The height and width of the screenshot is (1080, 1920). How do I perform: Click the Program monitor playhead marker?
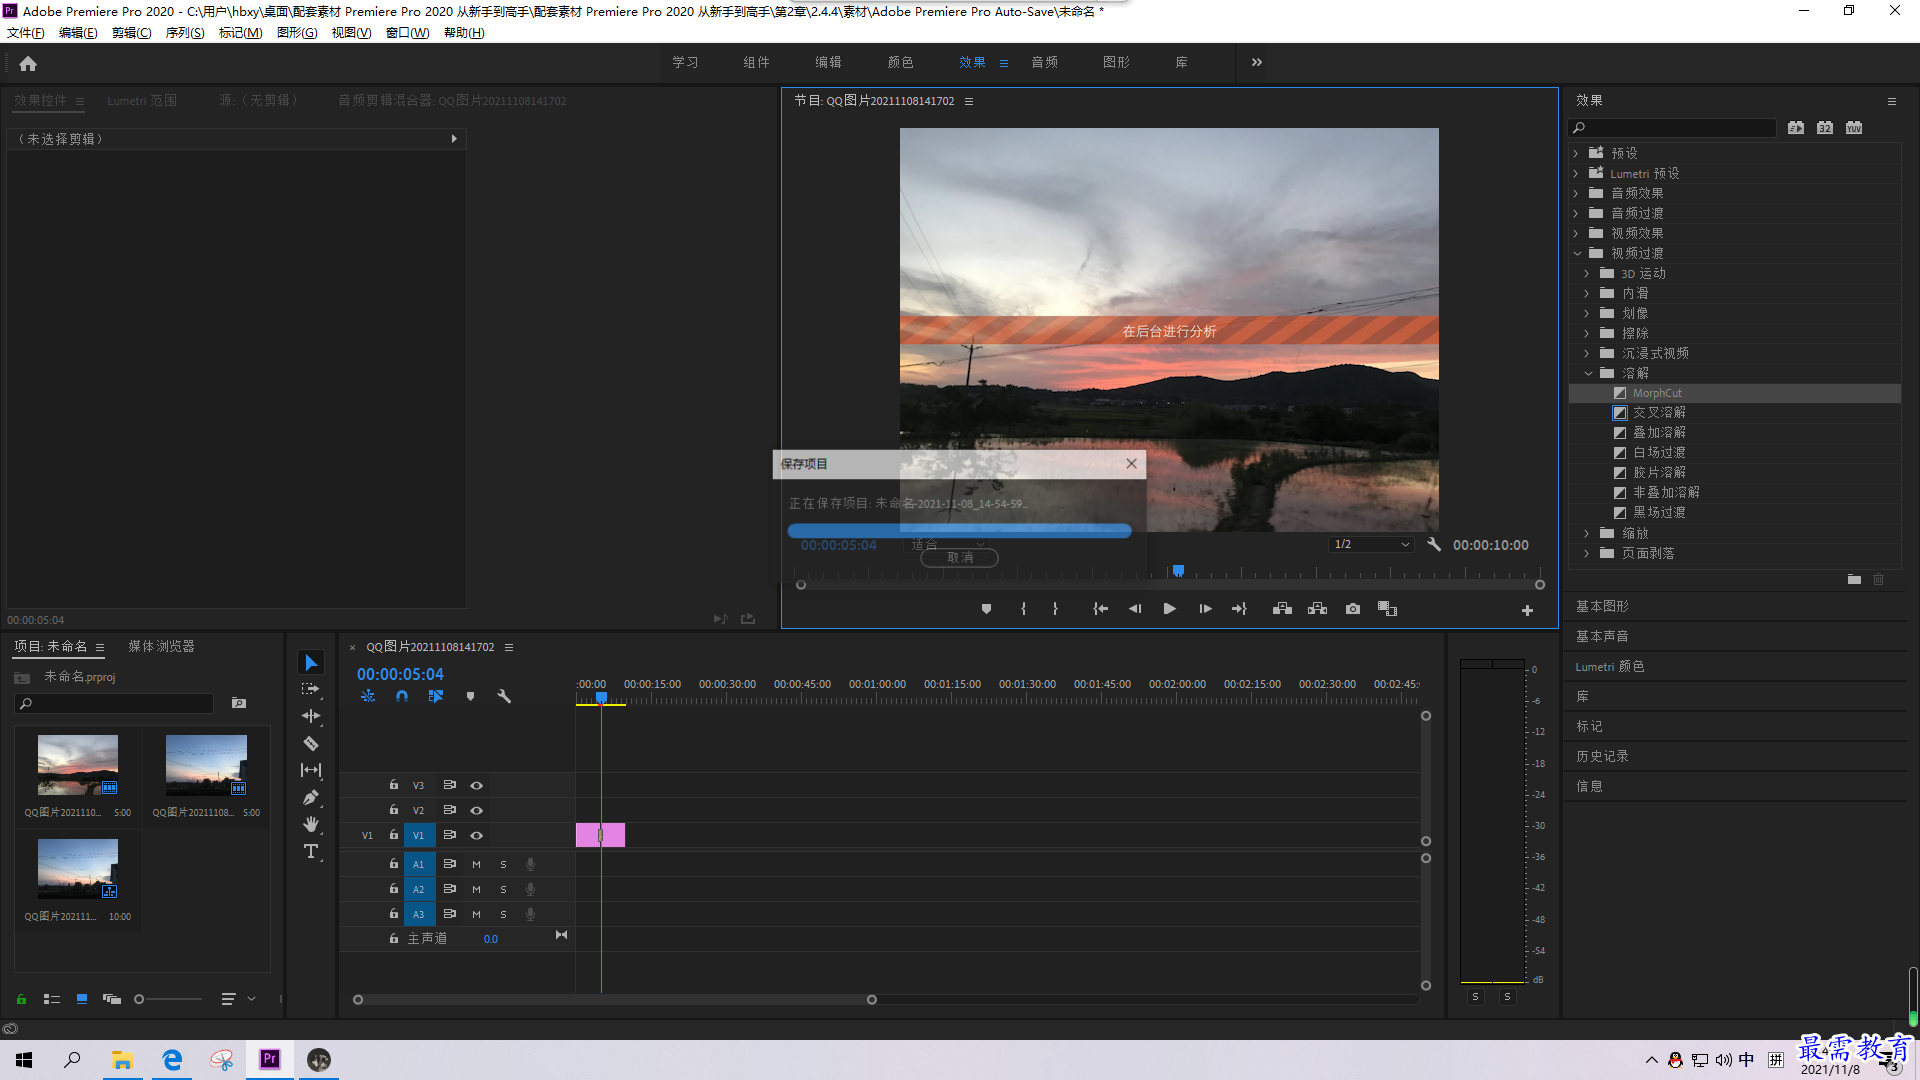(1178, 571)
